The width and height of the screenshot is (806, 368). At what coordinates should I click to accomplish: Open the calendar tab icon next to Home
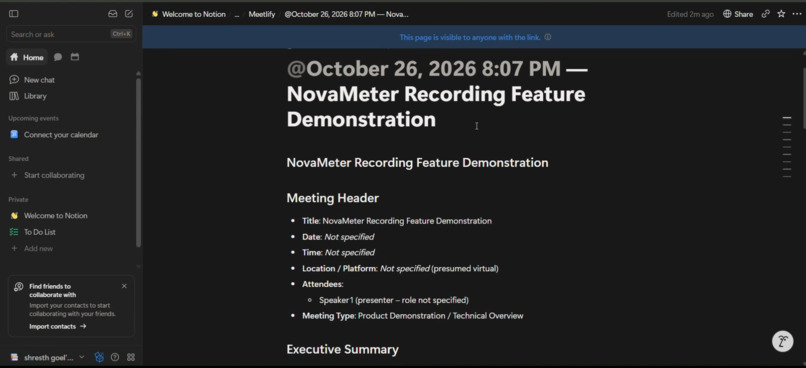click(75, 57)
